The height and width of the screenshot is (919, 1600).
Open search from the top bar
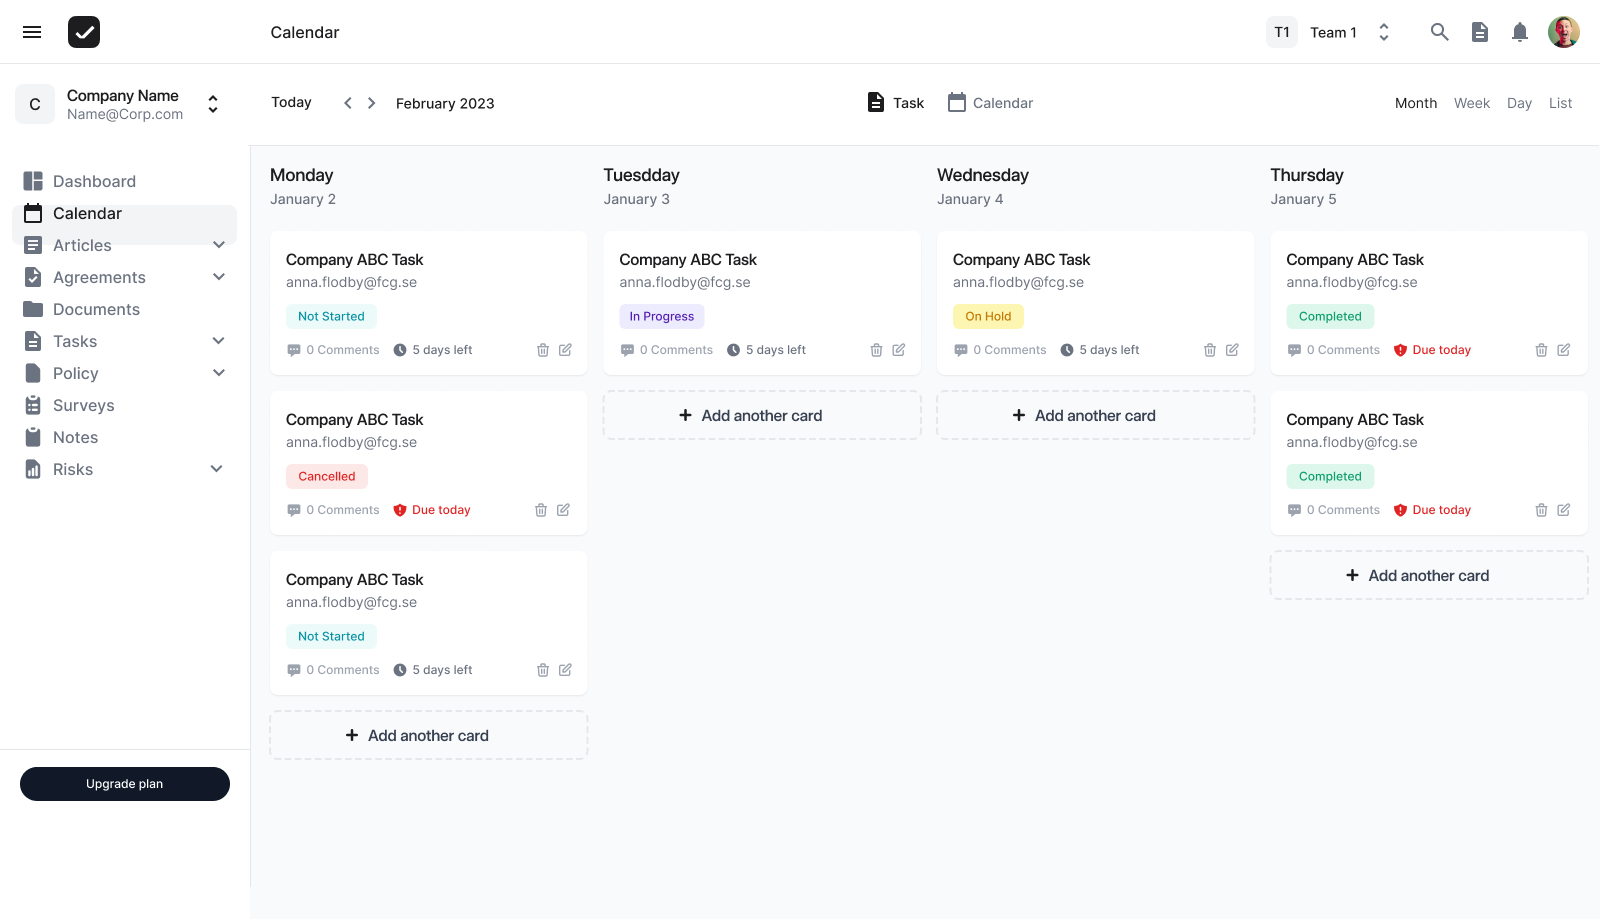1440,31
